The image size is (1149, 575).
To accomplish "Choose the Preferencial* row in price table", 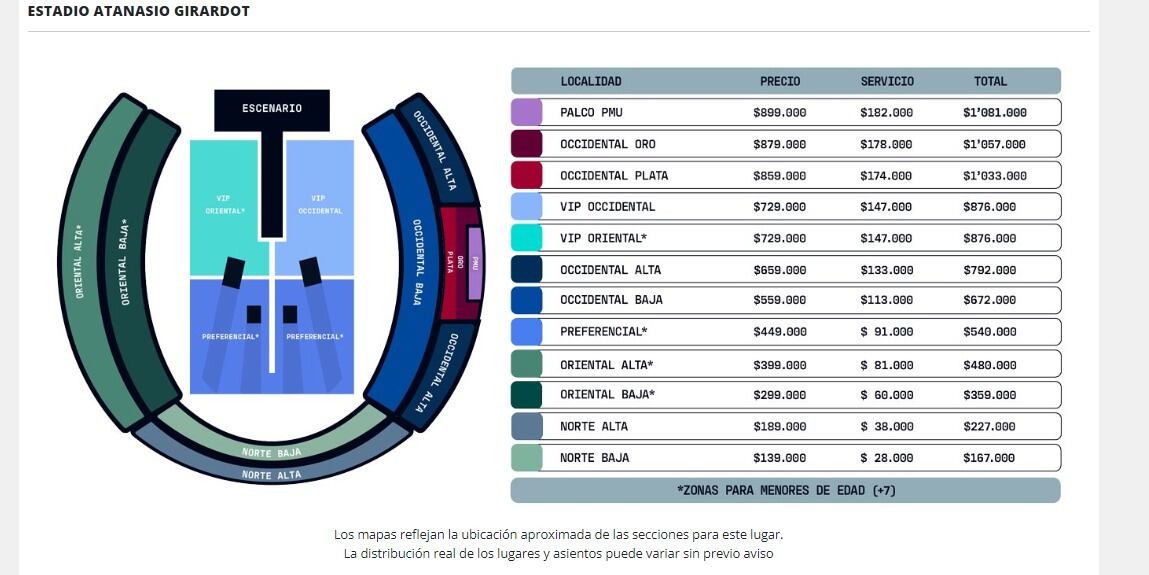I will point(785,332).
